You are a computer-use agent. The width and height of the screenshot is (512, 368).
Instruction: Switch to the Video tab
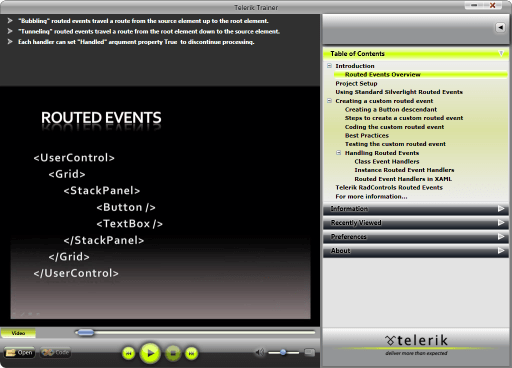coord(18,333)
